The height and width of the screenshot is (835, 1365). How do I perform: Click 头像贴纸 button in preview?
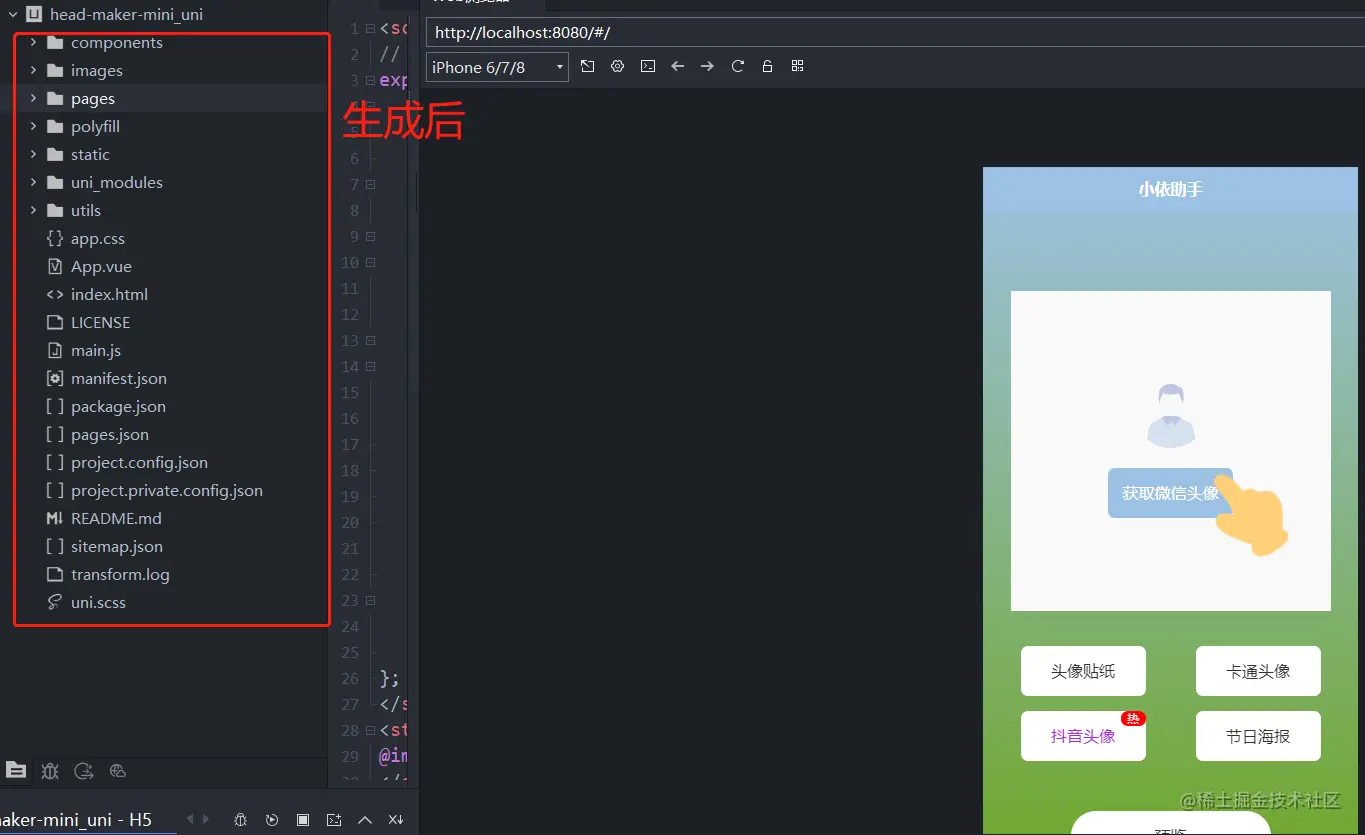coord(1083,671)
